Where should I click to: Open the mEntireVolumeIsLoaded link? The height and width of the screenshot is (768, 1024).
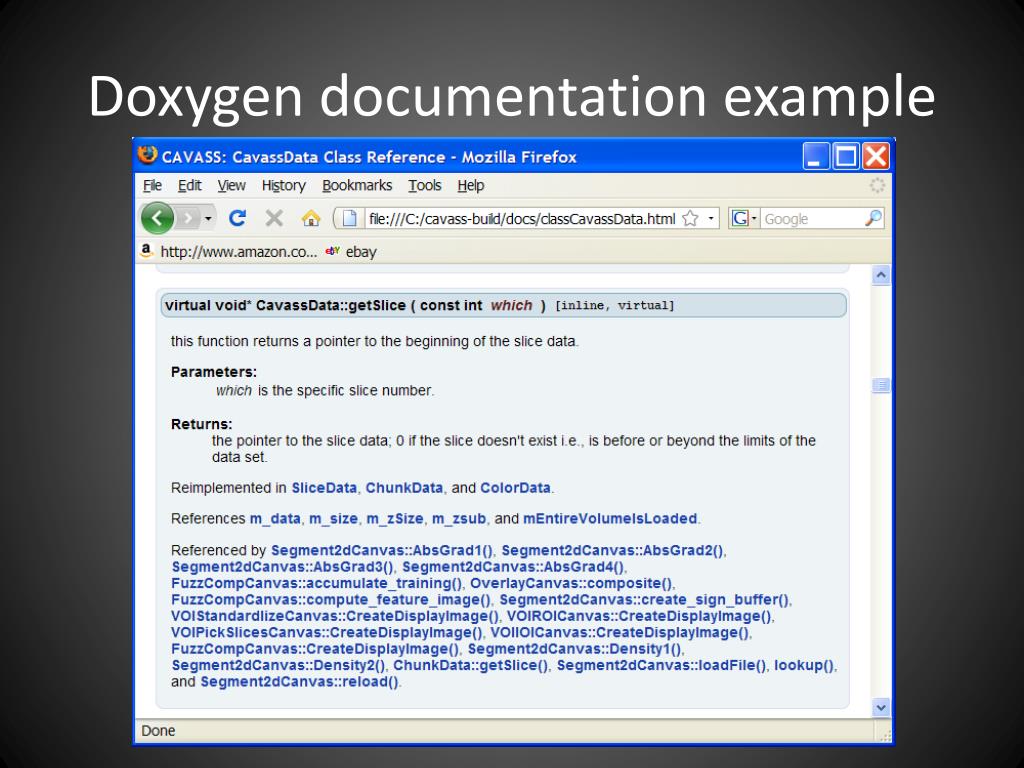[x=610, y=519]
